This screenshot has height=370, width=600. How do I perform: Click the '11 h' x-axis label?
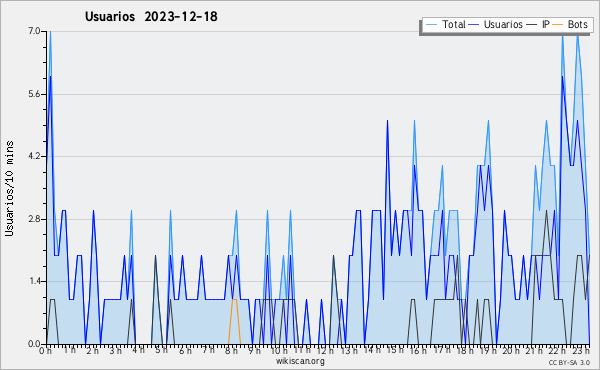click(x=302, y=350)
